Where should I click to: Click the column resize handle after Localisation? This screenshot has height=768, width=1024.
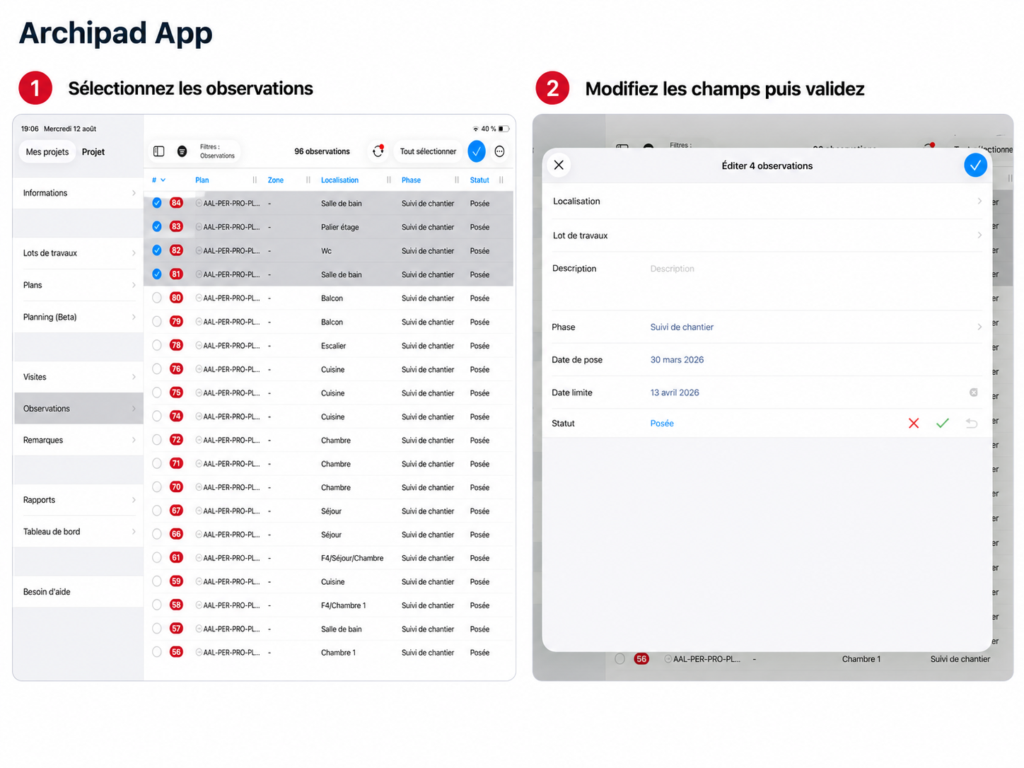coord(389,180)
